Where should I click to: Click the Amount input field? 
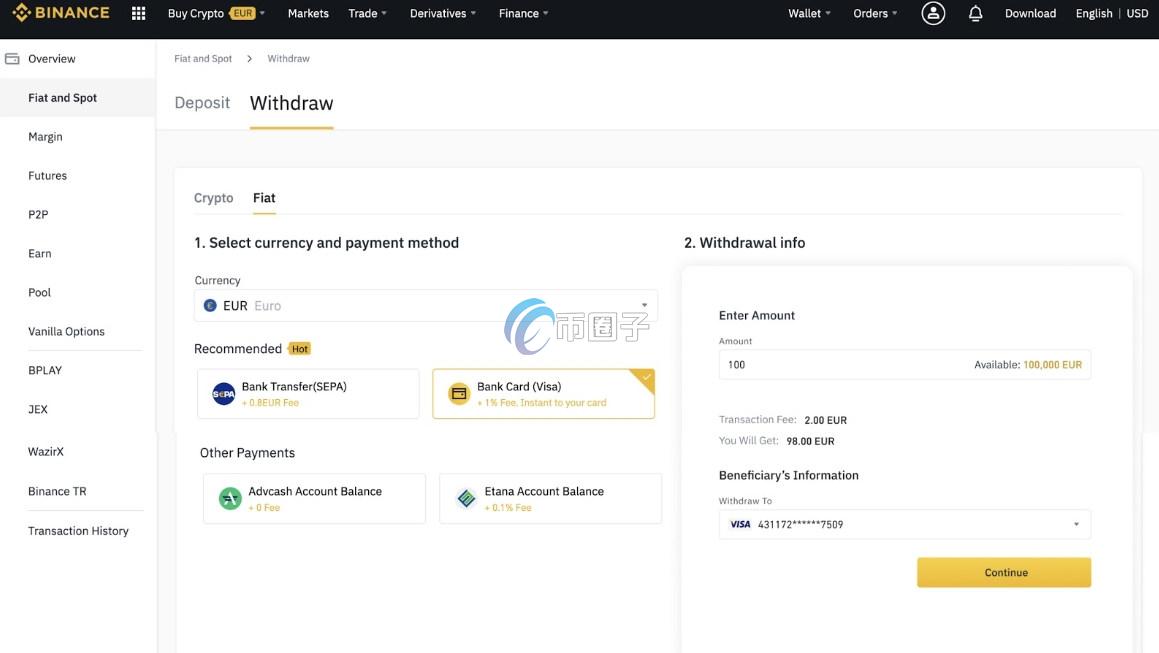click(x=840, y=365)
